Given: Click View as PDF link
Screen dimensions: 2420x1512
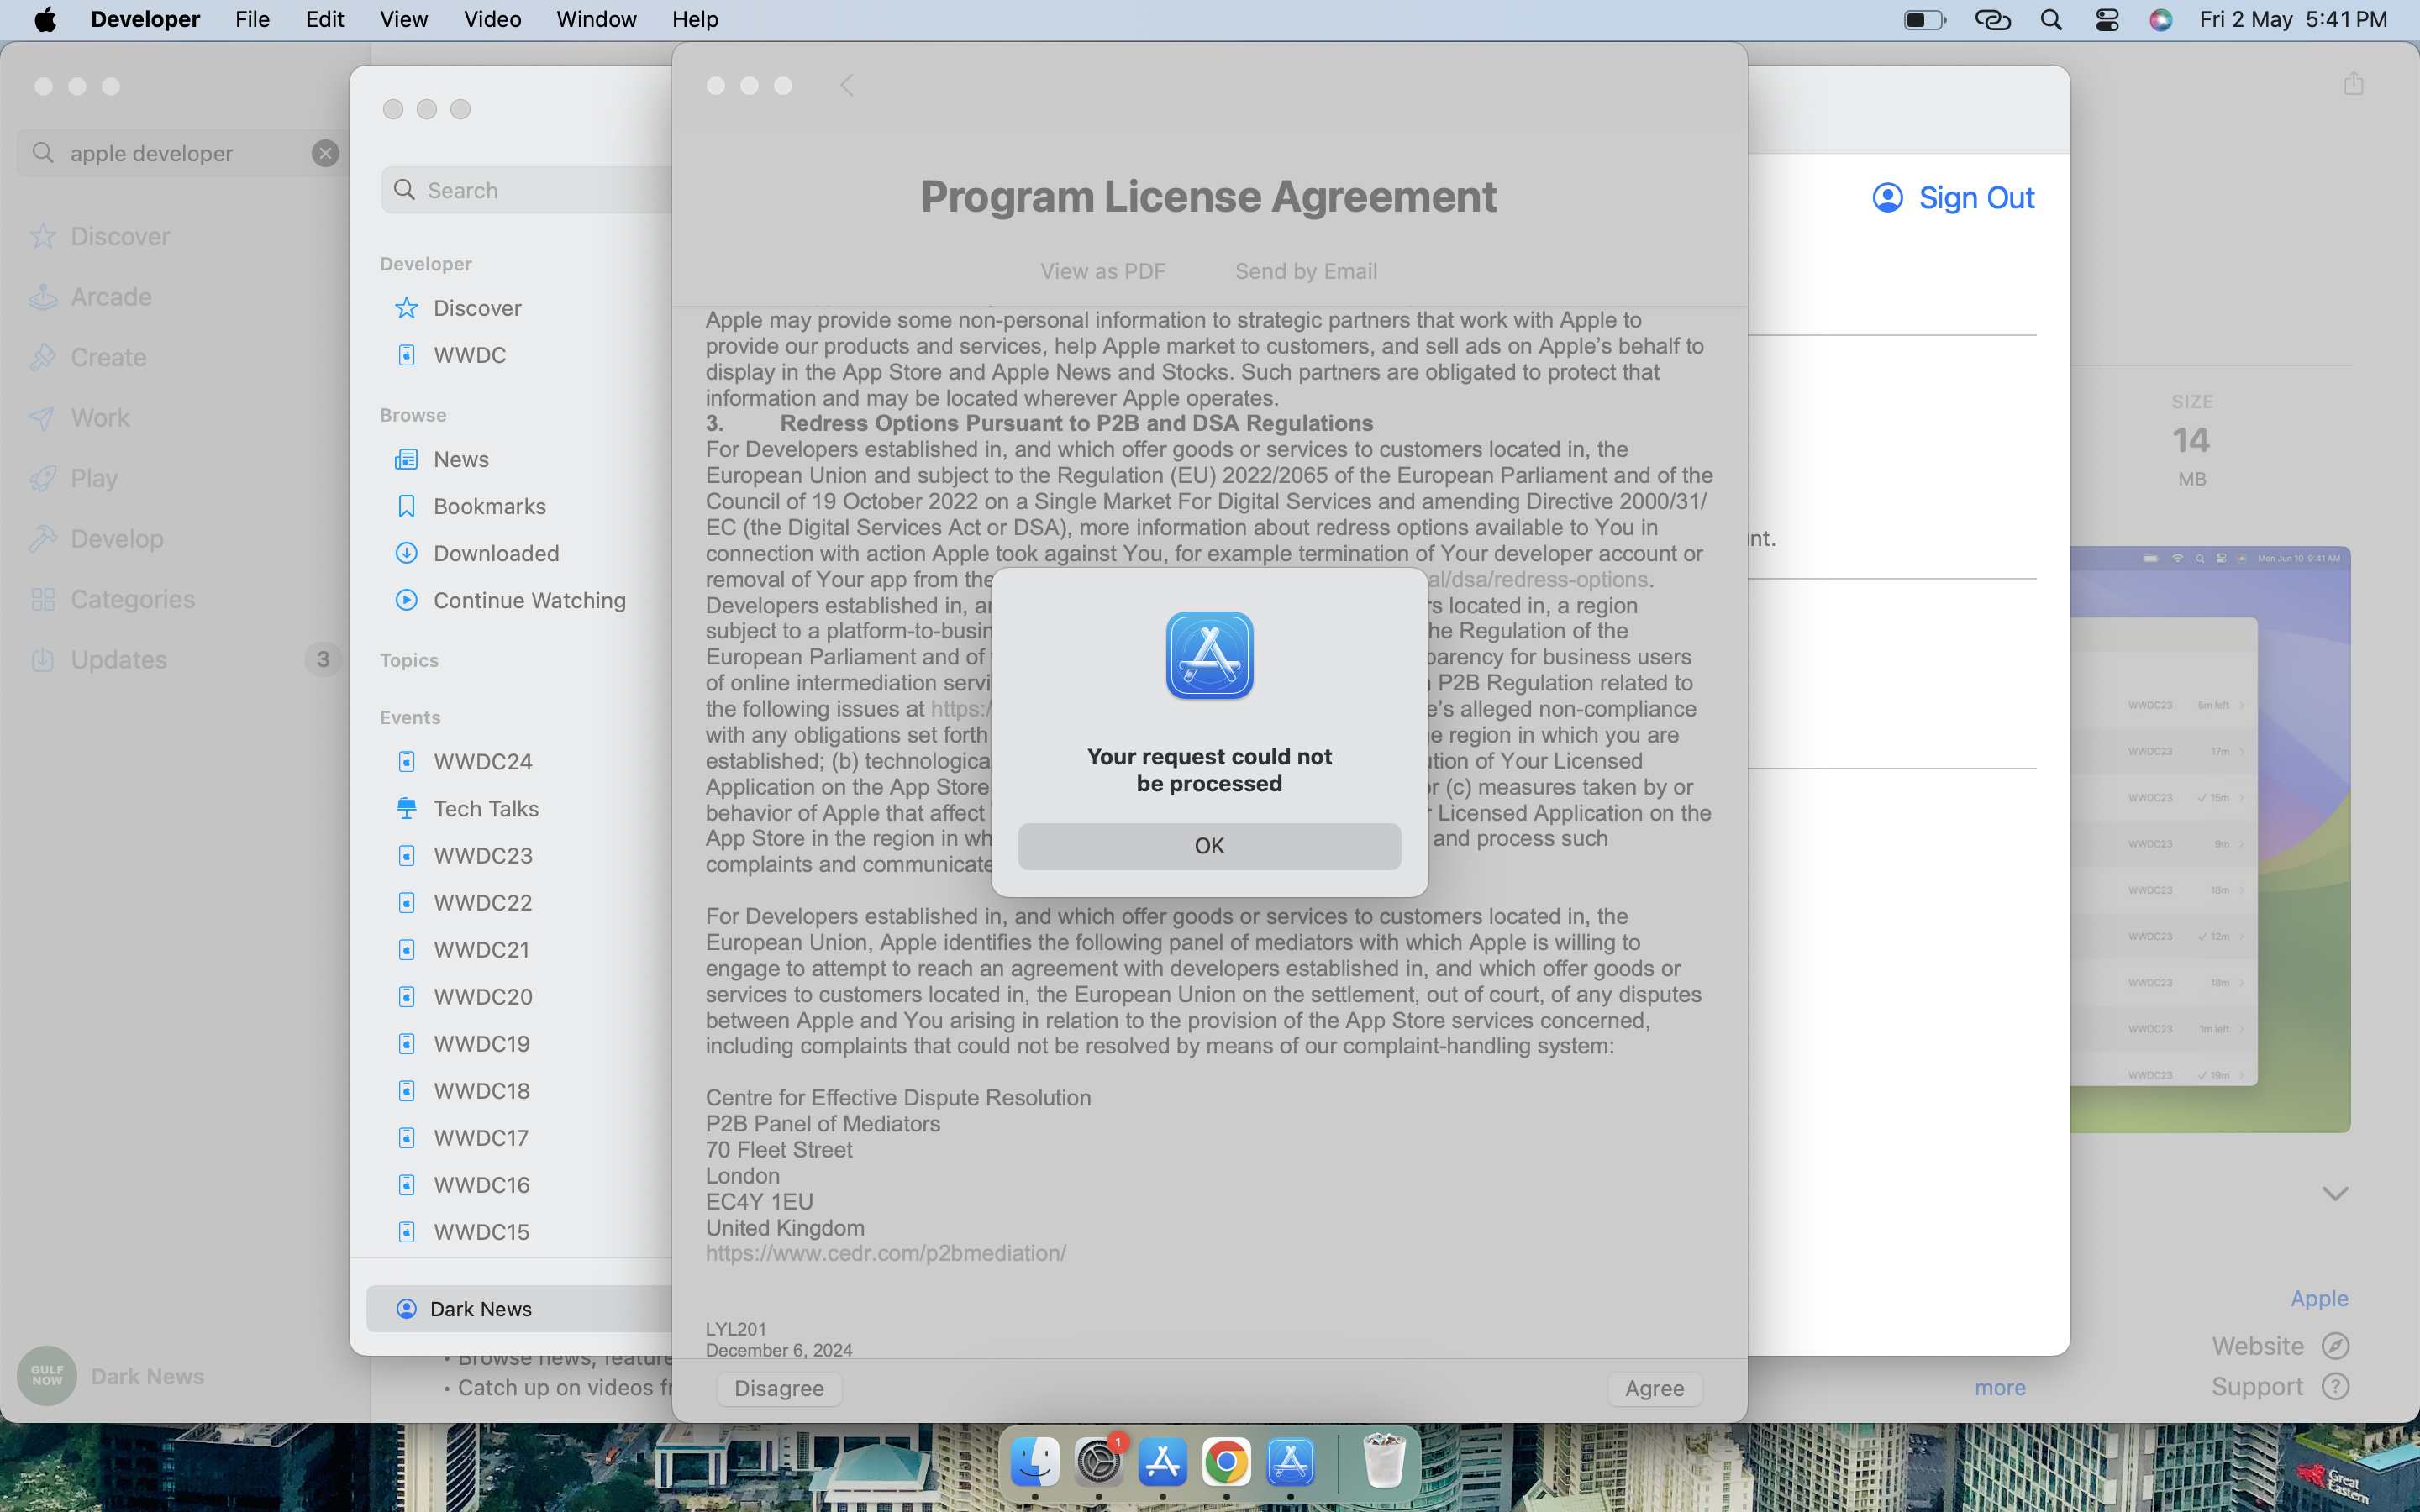Looking at the screenshot, I should click(1103, 271).
